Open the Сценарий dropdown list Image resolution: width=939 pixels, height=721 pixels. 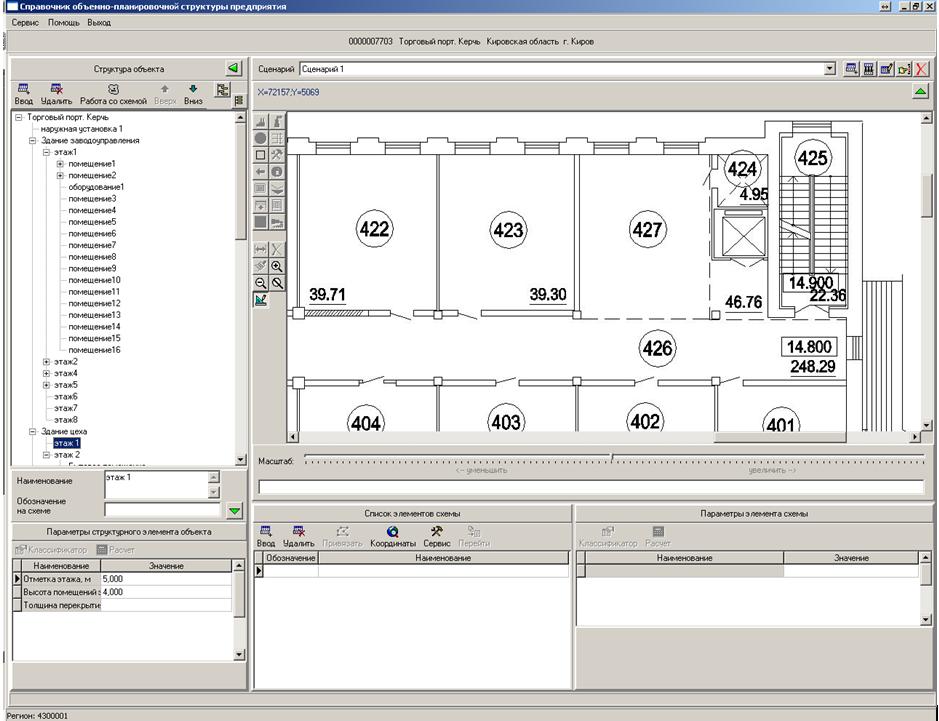click(829, 69)
